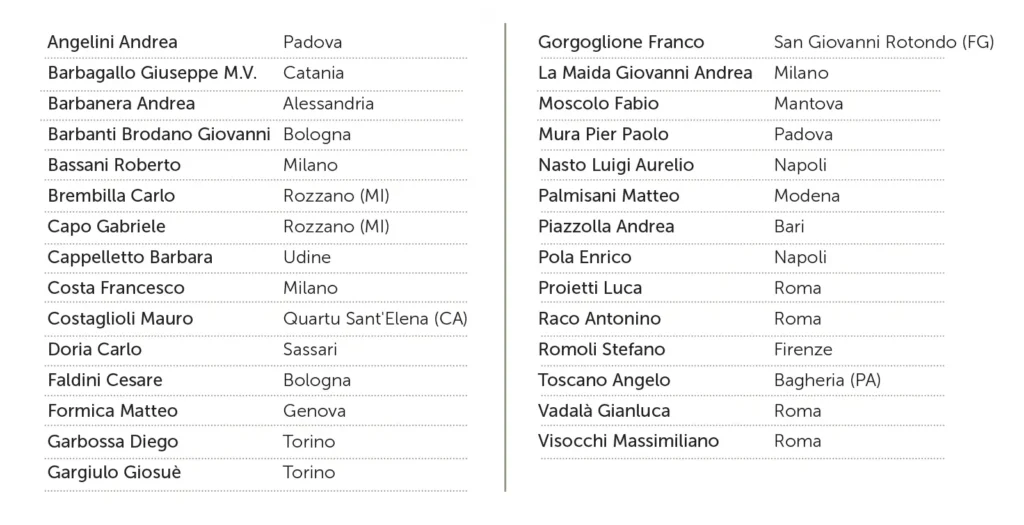Click on Gargiulo Giosuè
The image size is (1024, 525).
point(114,472)
